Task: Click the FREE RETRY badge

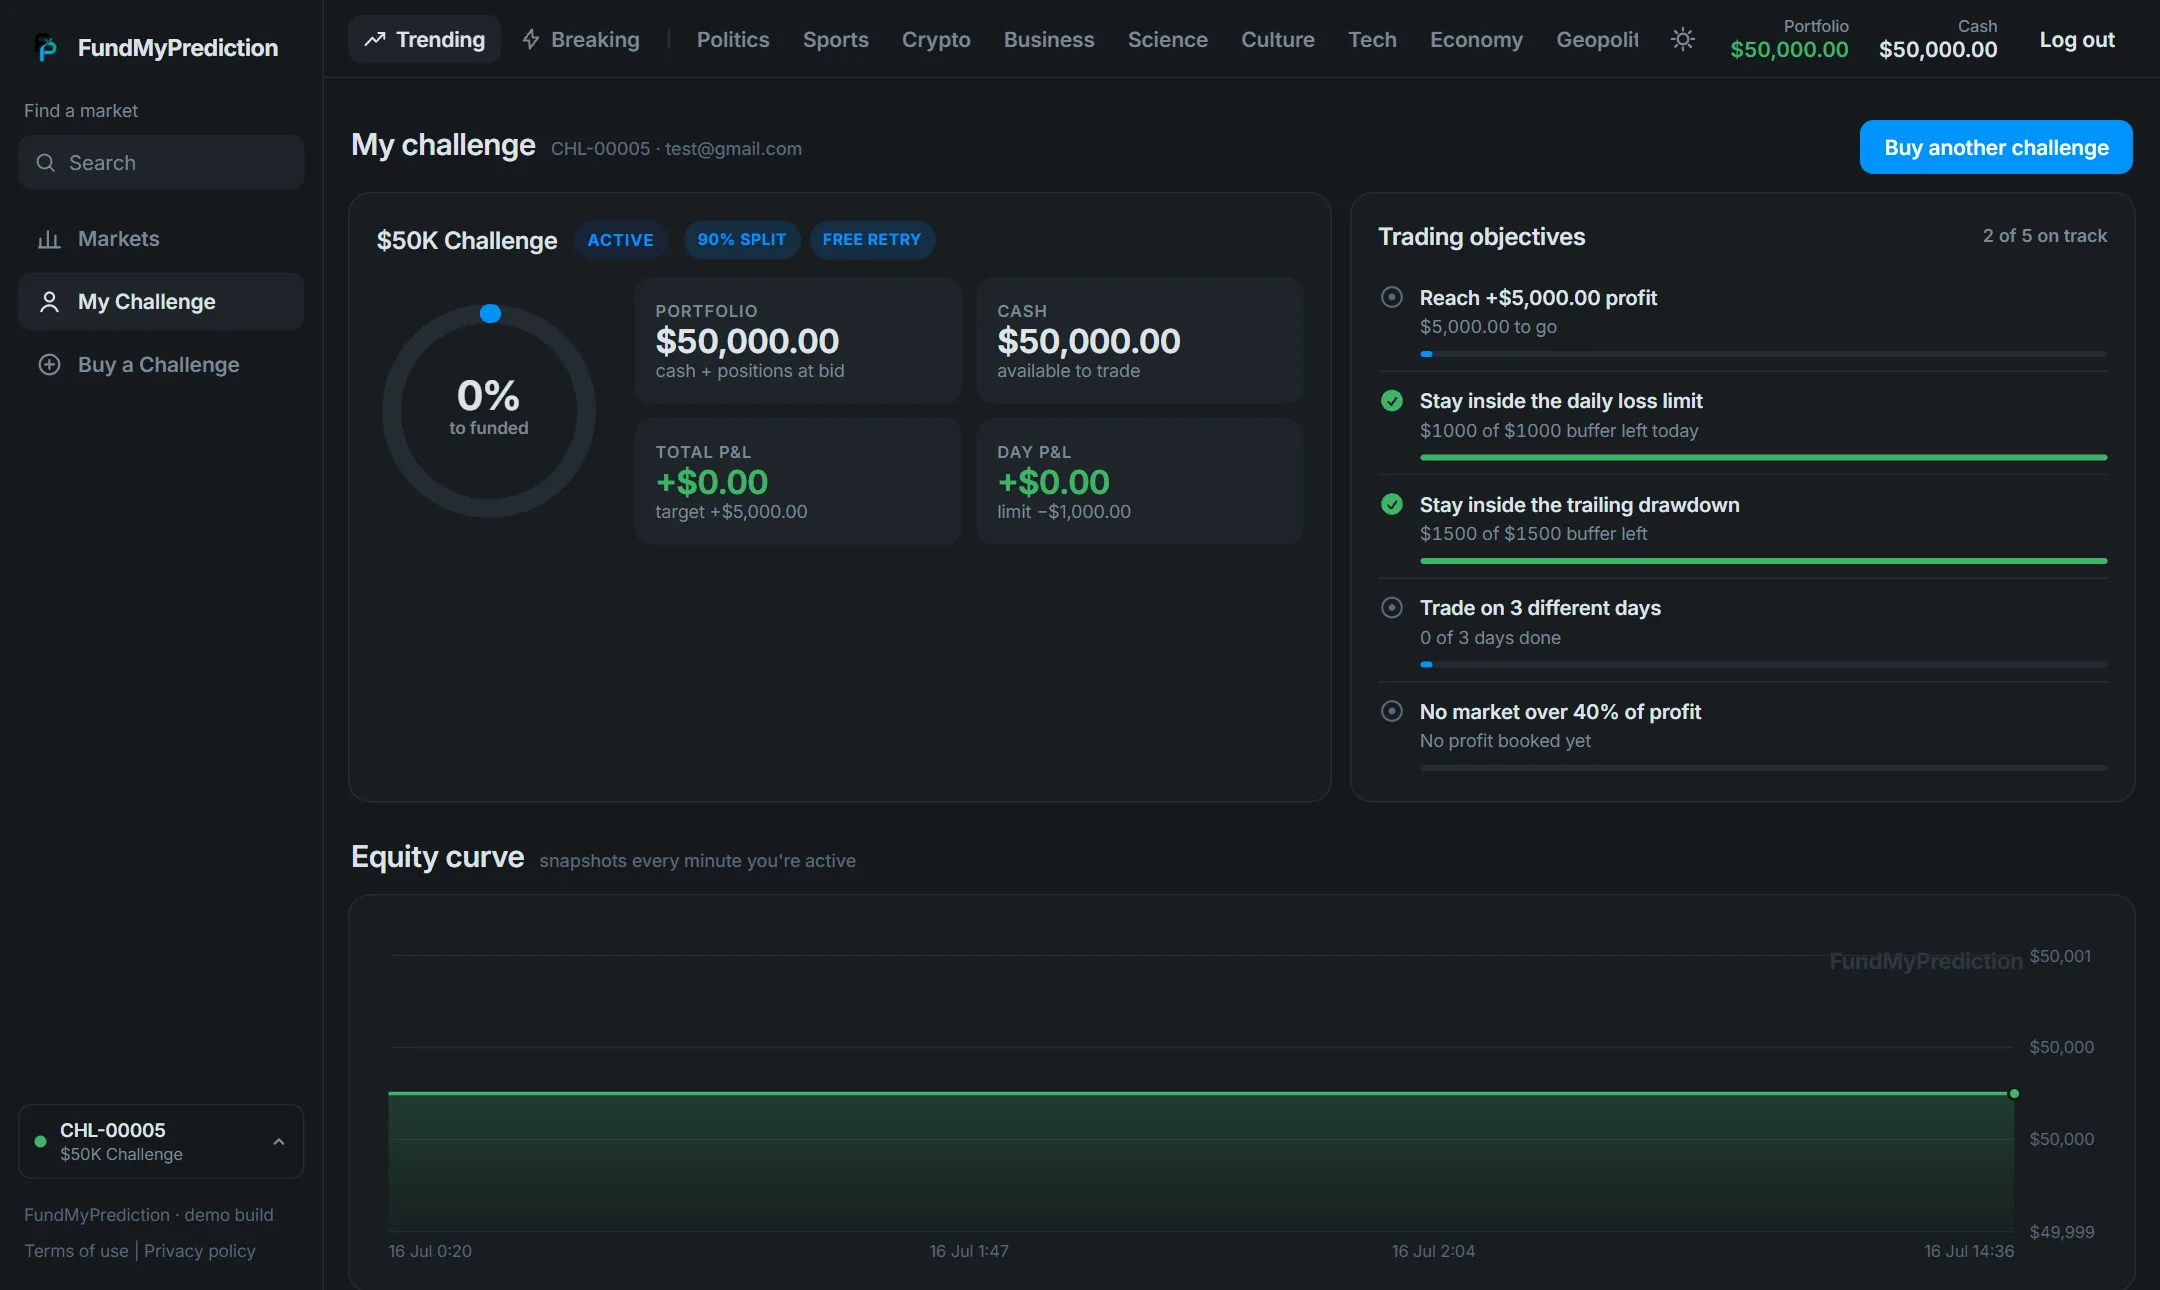Action: tap(872, 240)
